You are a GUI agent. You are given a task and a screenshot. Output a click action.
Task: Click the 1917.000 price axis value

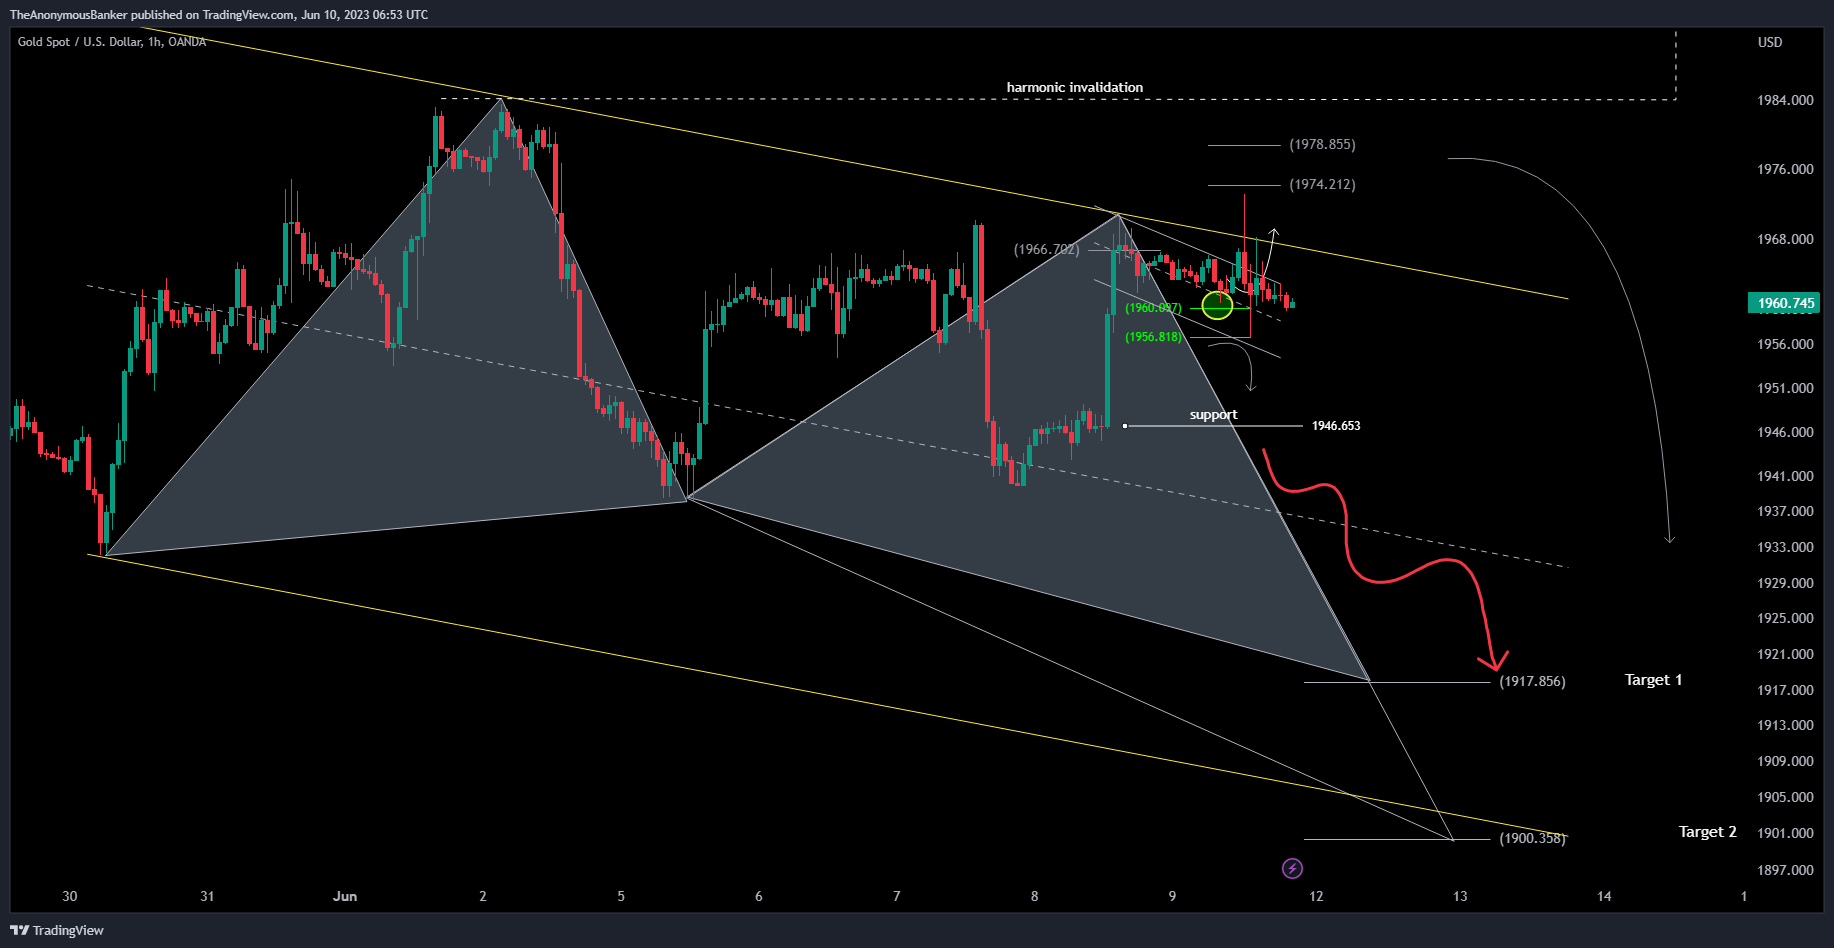point(1785,690)
